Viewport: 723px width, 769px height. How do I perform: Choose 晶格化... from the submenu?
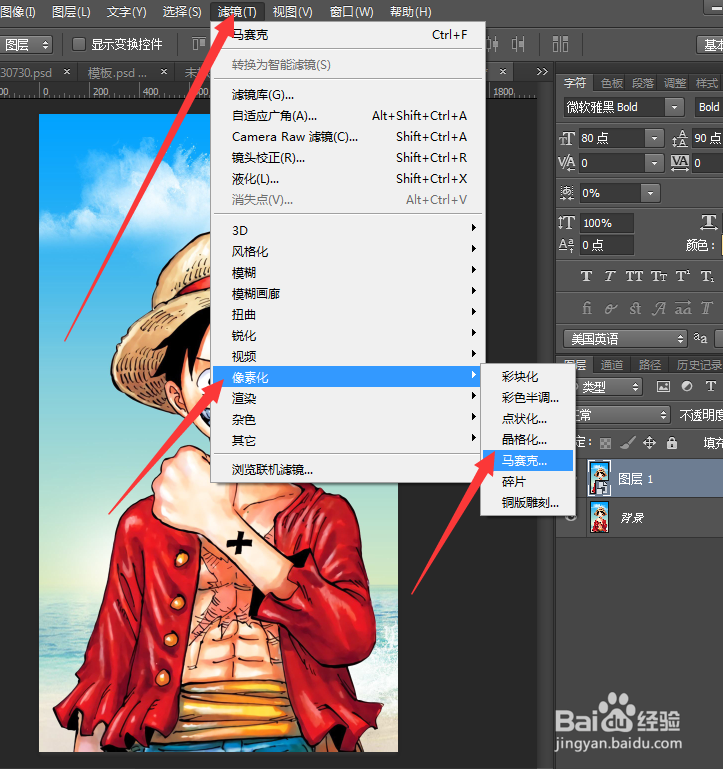click(x=528, y=439)
